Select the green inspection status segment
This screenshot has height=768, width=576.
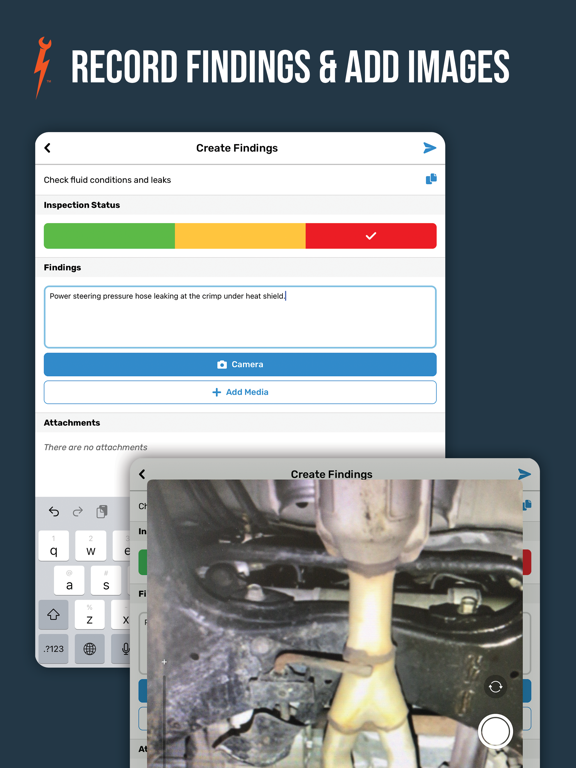(x=109, y=236)
